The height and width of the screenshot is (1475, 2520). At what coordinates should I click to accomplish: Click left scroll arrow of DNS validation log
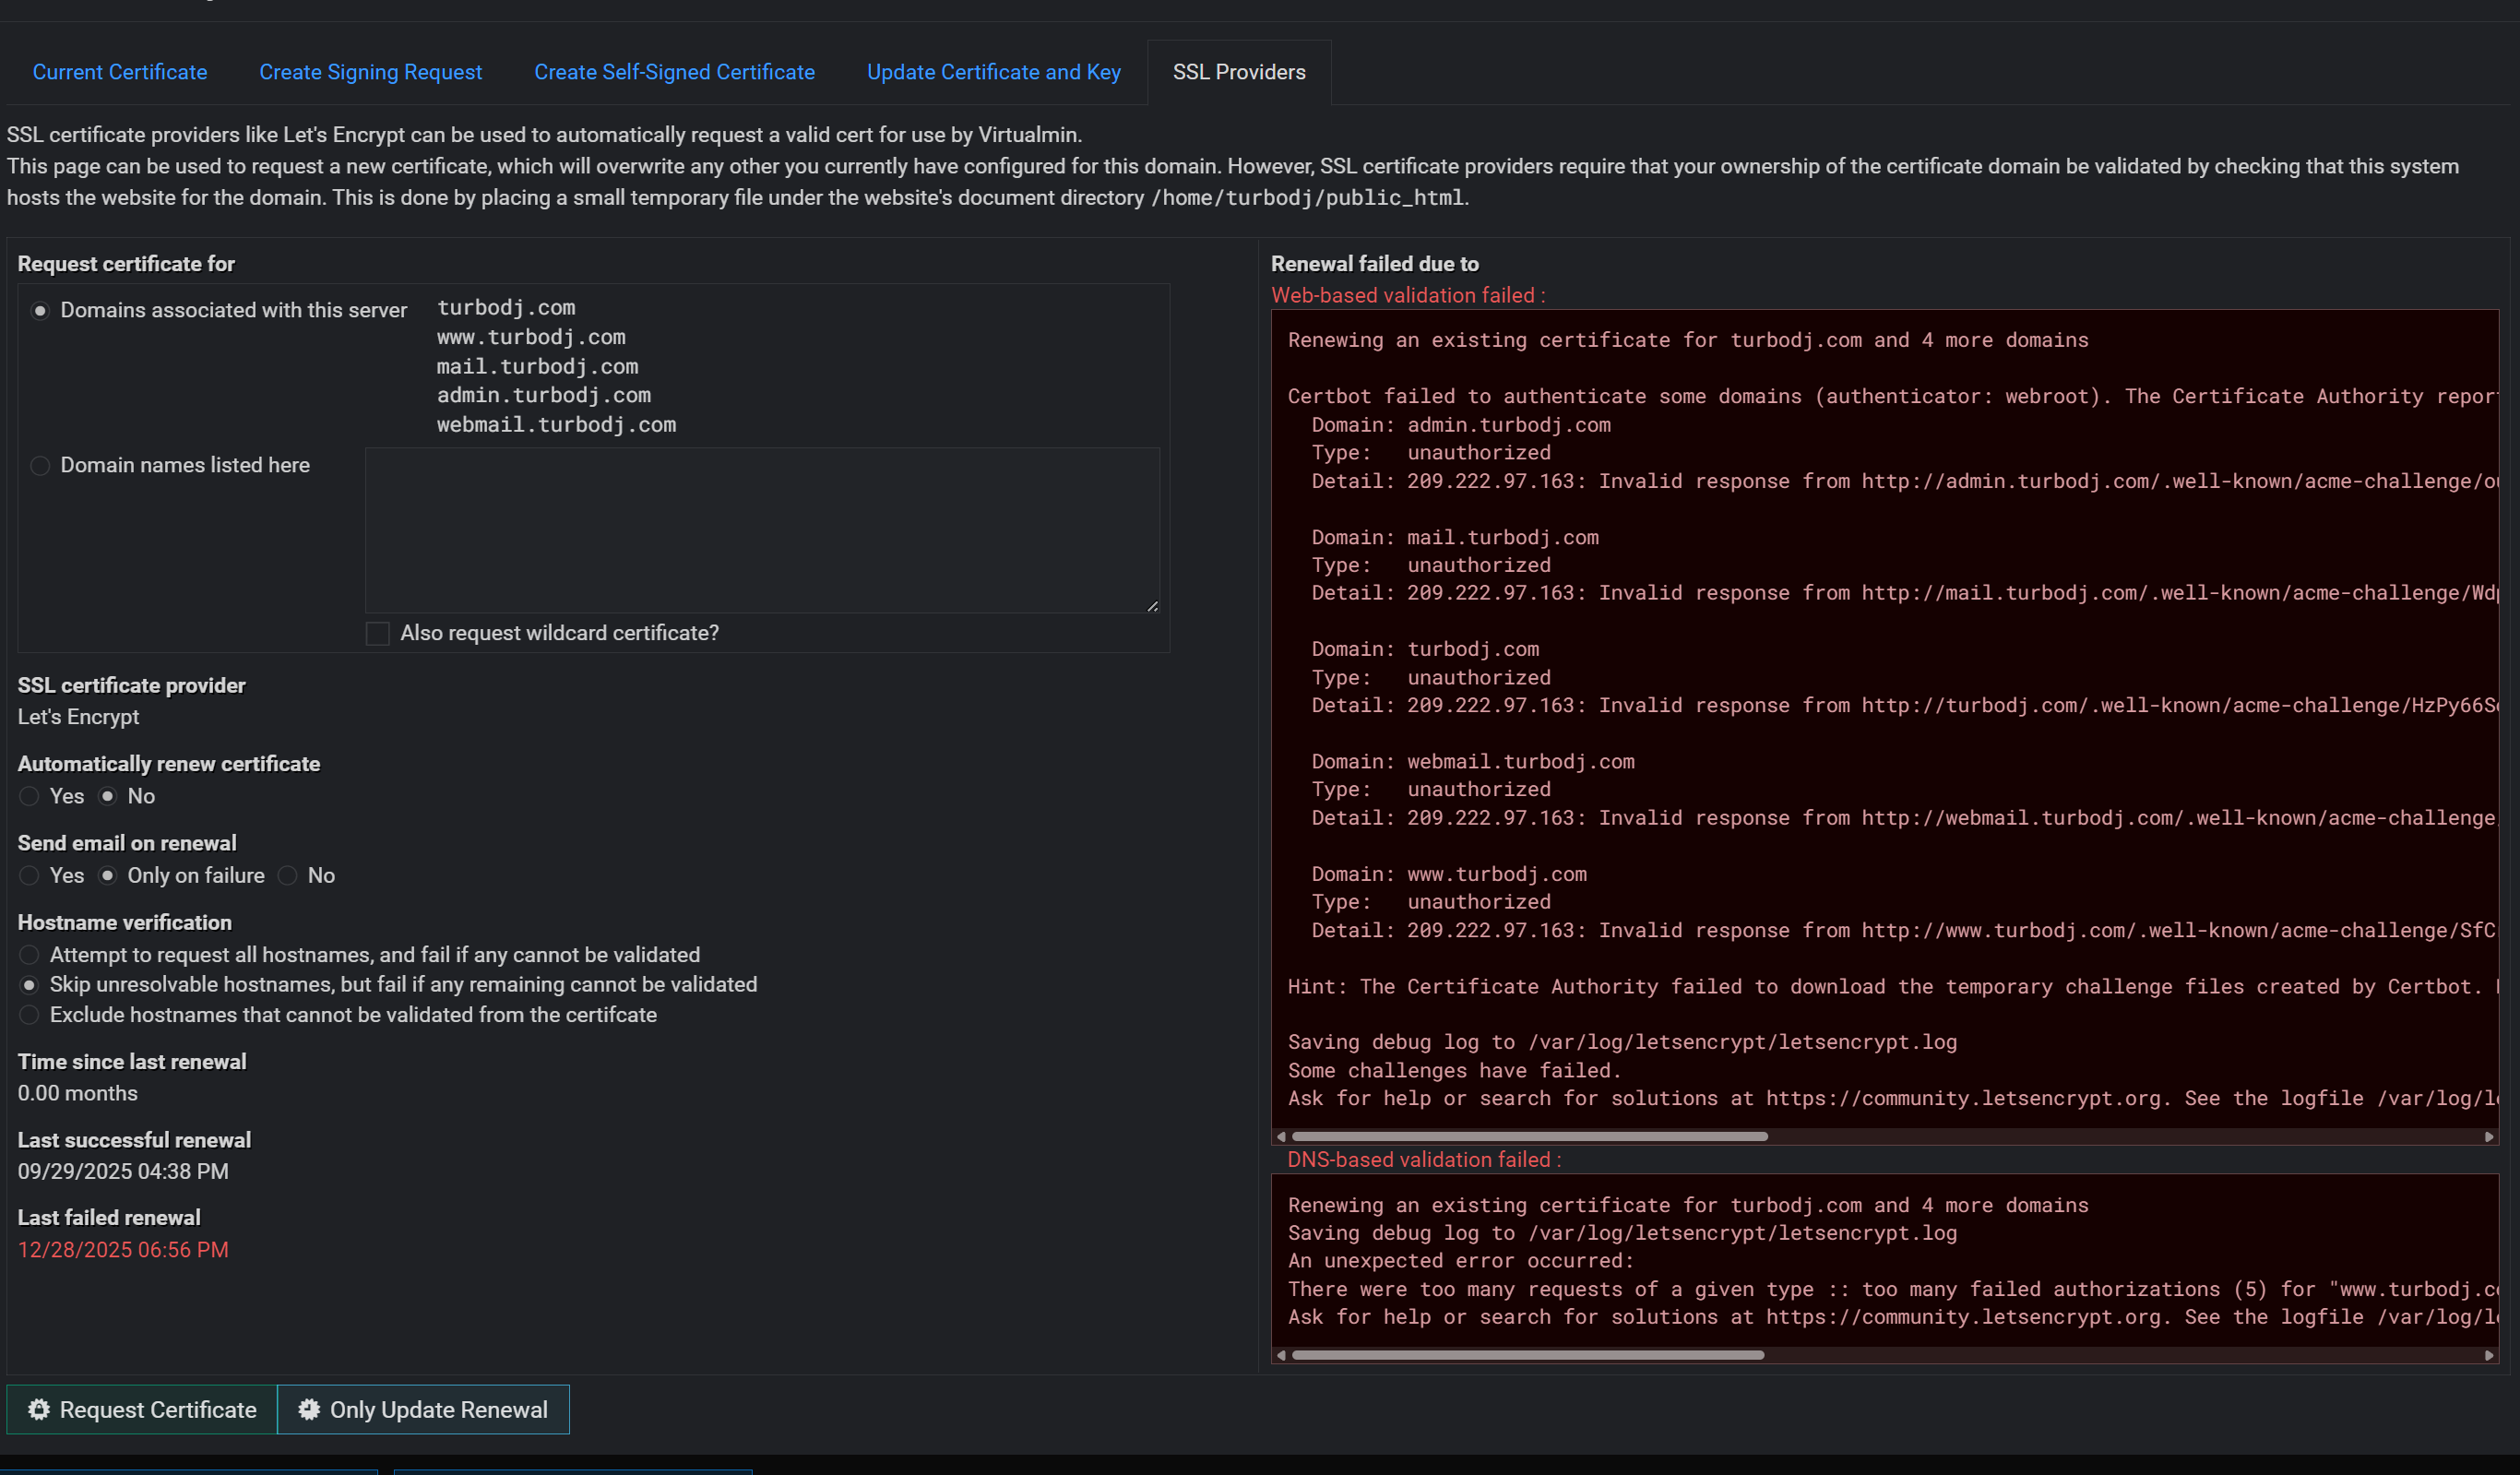pos(1281,1356)
